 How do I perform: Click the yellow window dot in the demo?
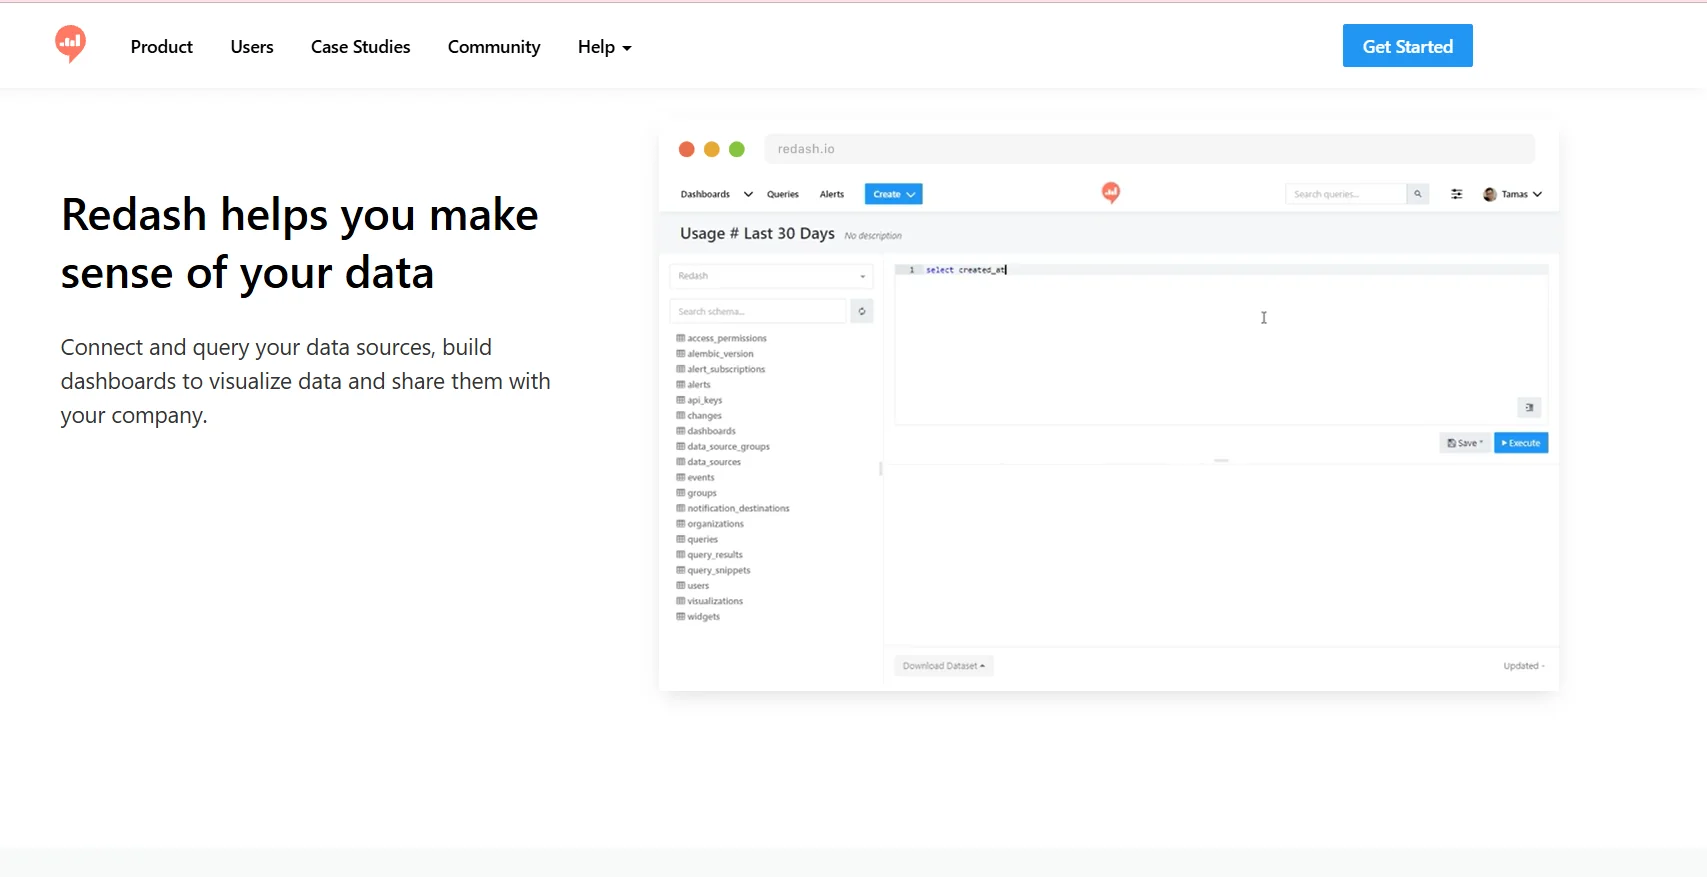point(712,149)
